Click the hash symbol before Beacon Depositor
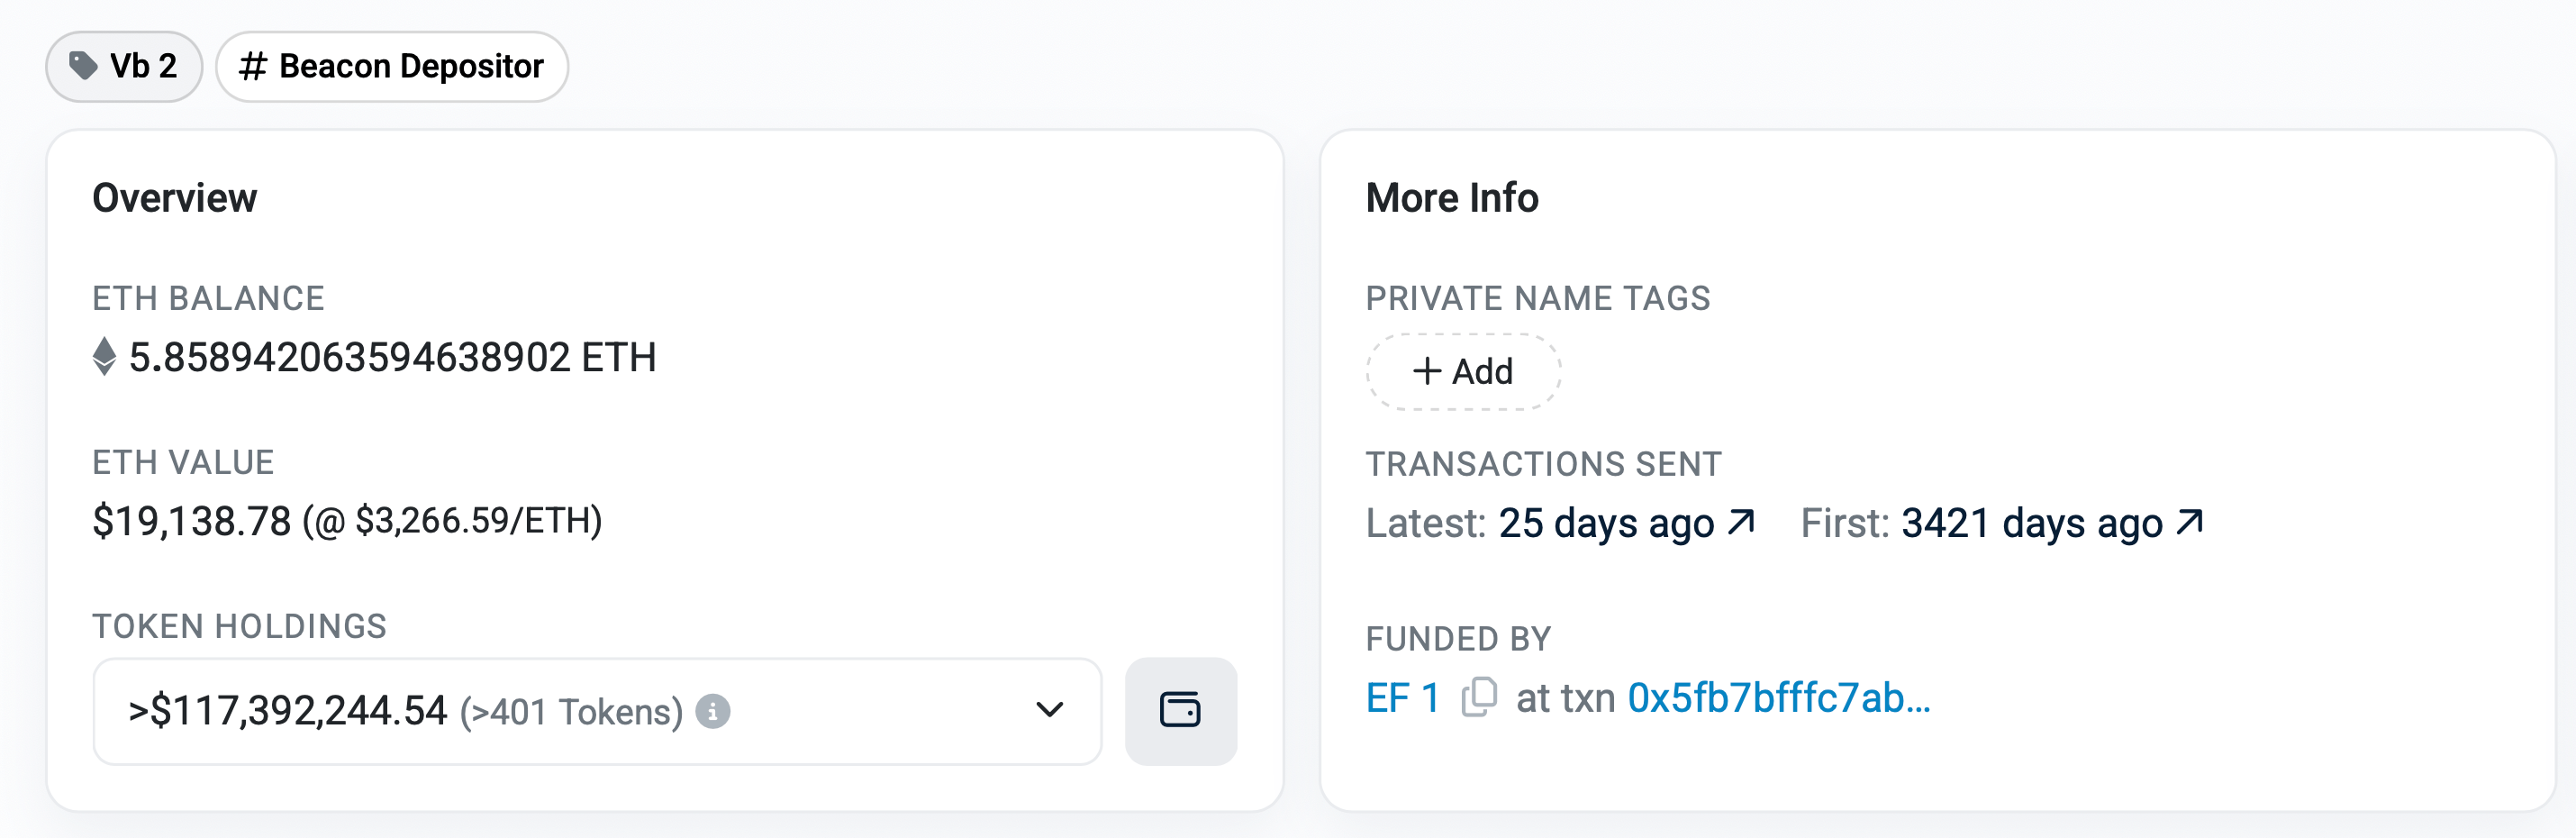Viewport: 2576px width, 838px height. pyautogui.click(x=253, y=66)
